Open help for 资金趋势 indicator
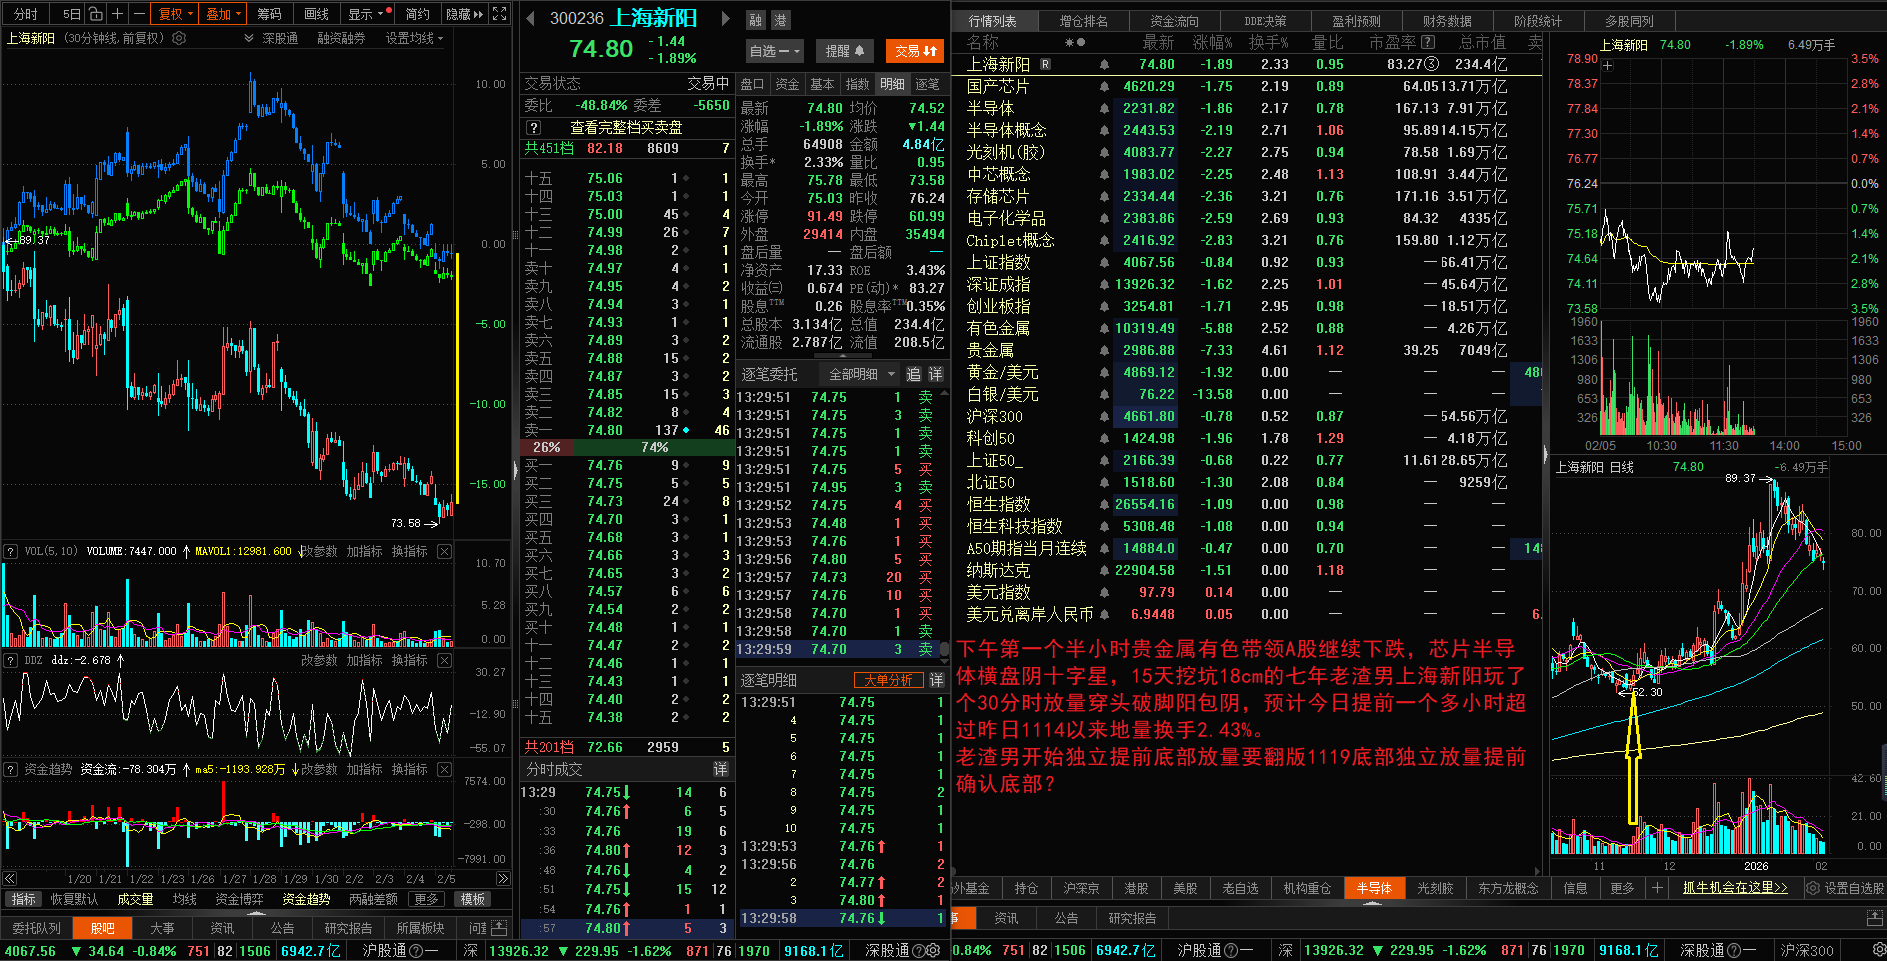Screen dimensions: 1887x961 (x=11, y=769)
